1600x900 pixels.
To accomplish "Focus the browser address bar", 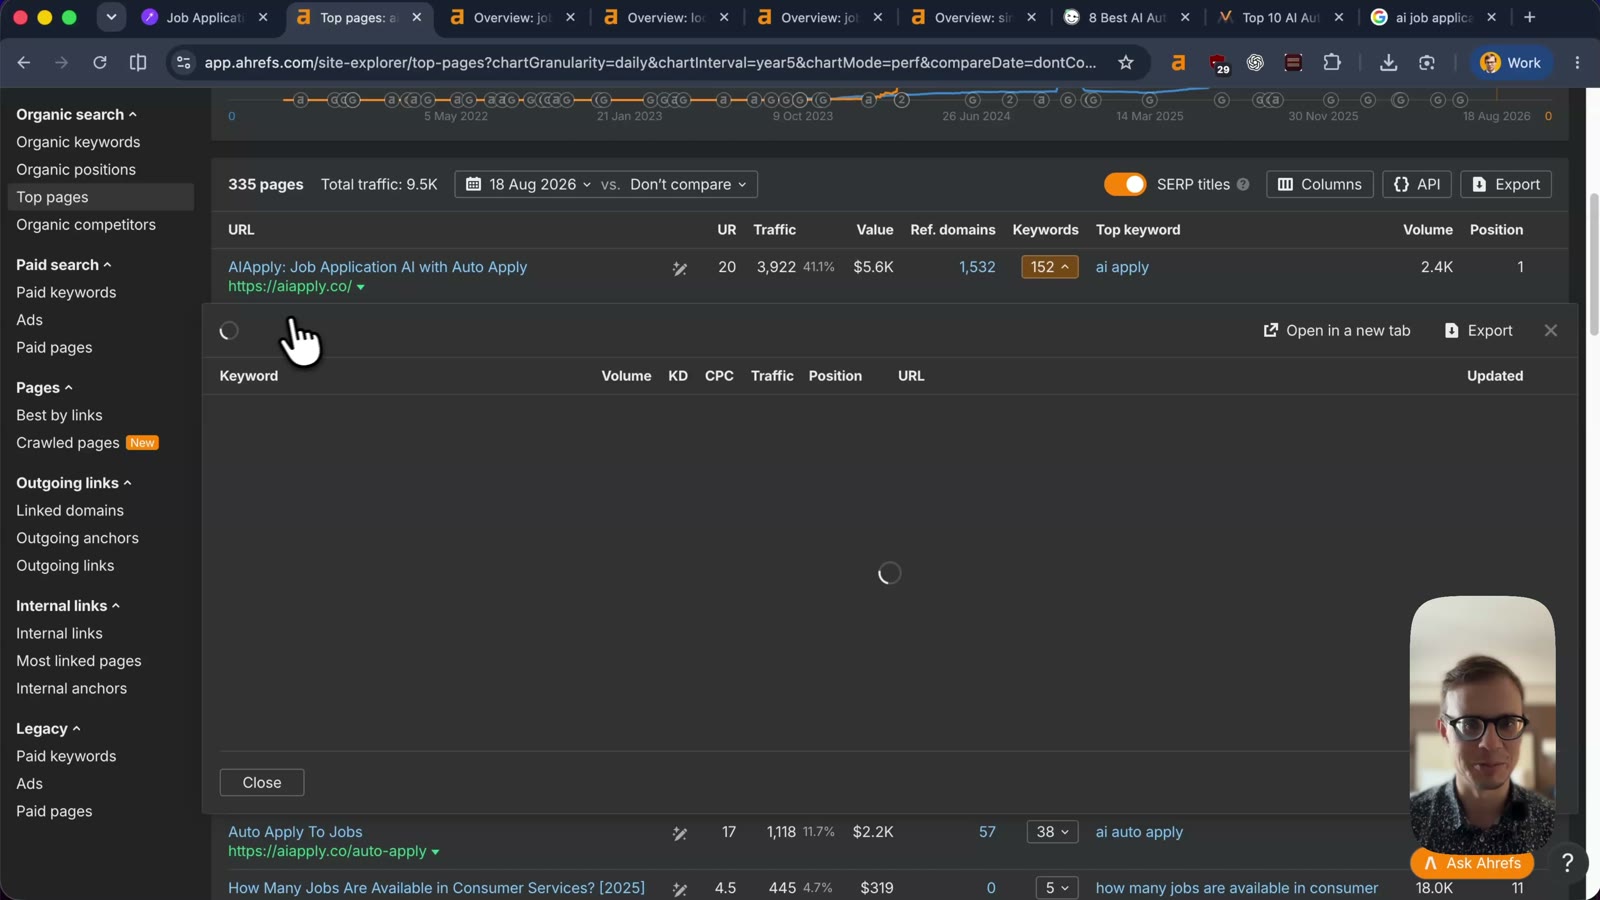I will click(650, 63).
